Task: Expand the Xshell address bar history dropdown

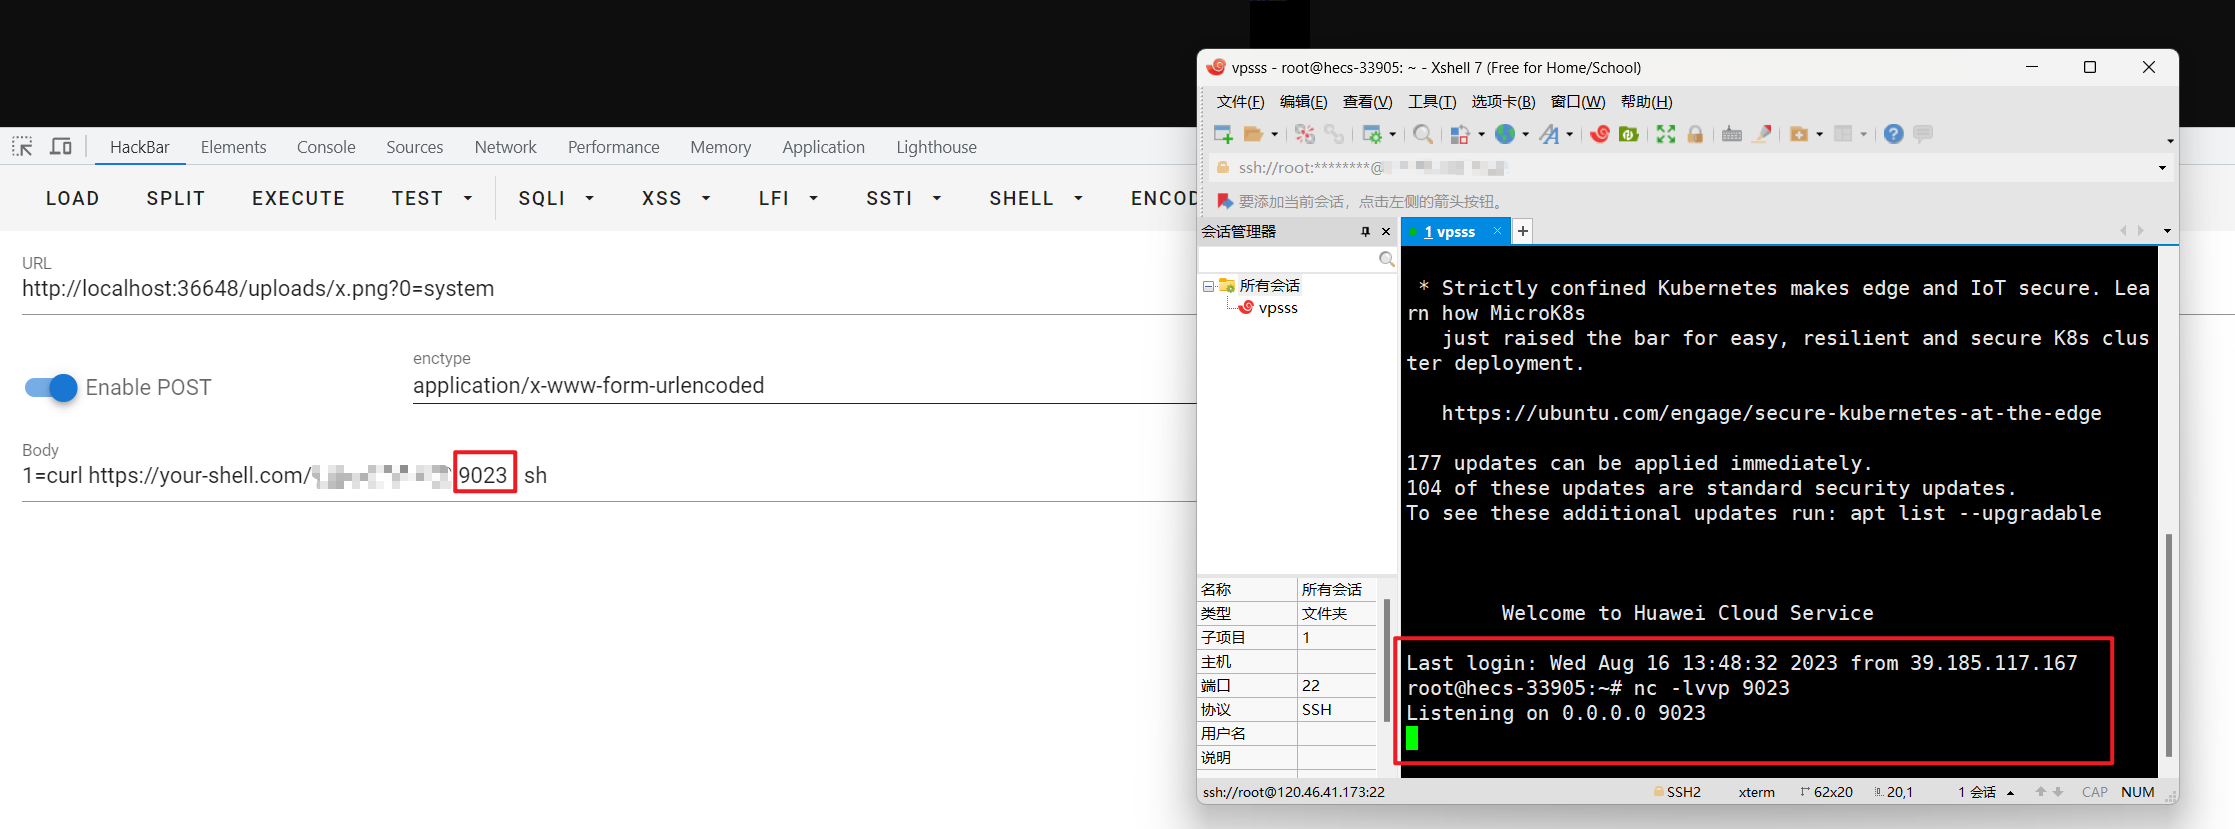Action: click(x=2162, y=168)
